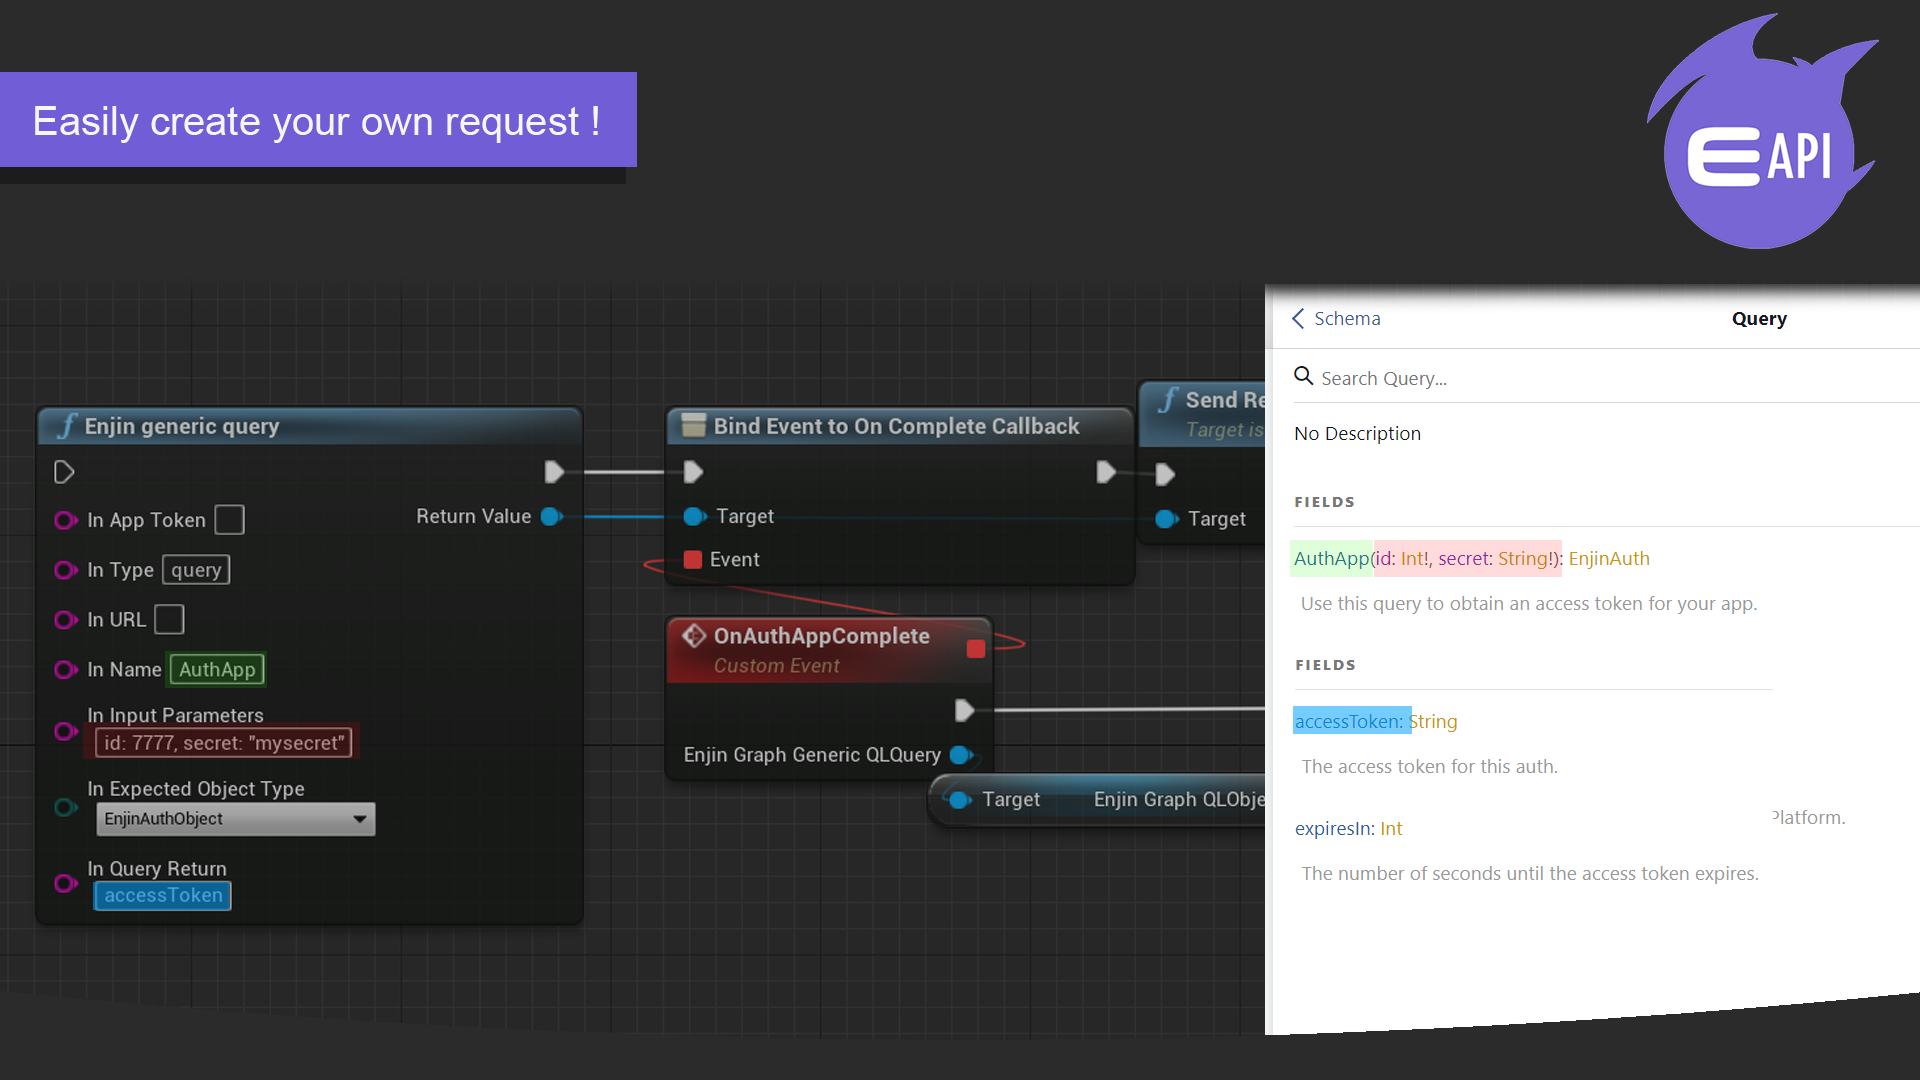The height and width of the screenshot is (1080, 1920).
Task: Click the execution output pin of Enjin generic query
Action: tap(555, 472)
